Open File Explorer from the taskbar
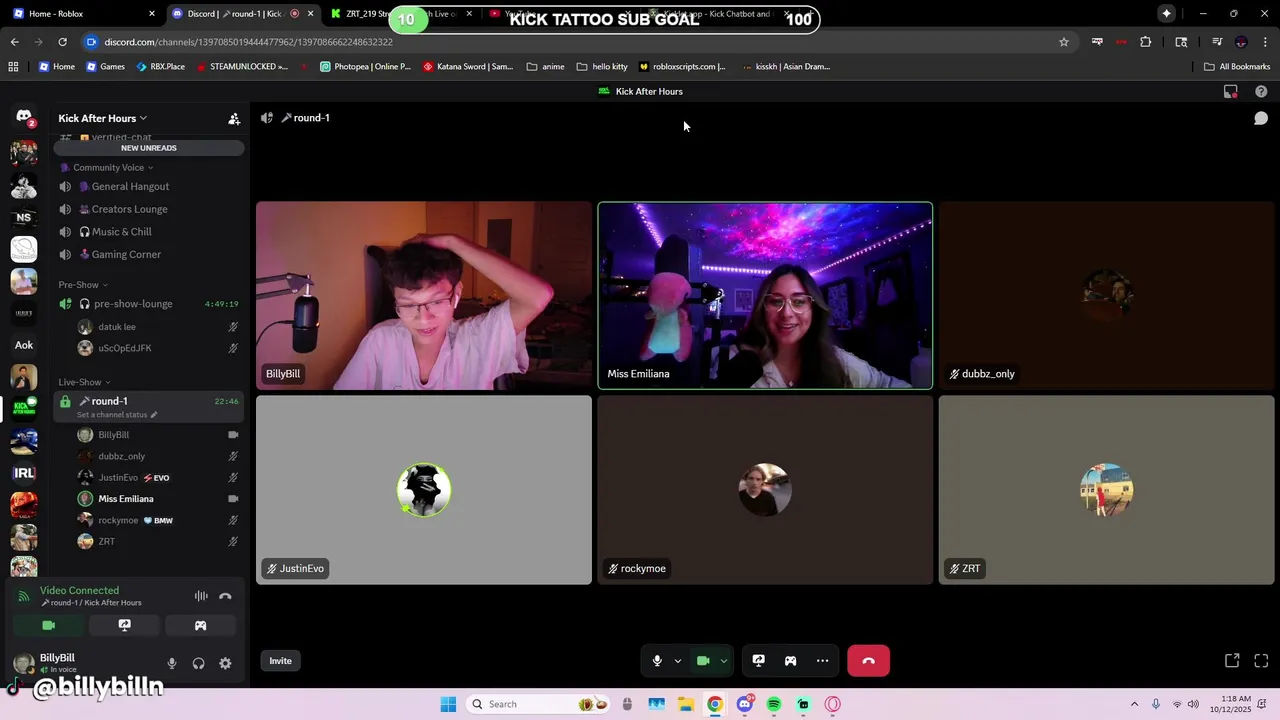The height and width of the screenshot is (720, 1280). pos(686,704)
